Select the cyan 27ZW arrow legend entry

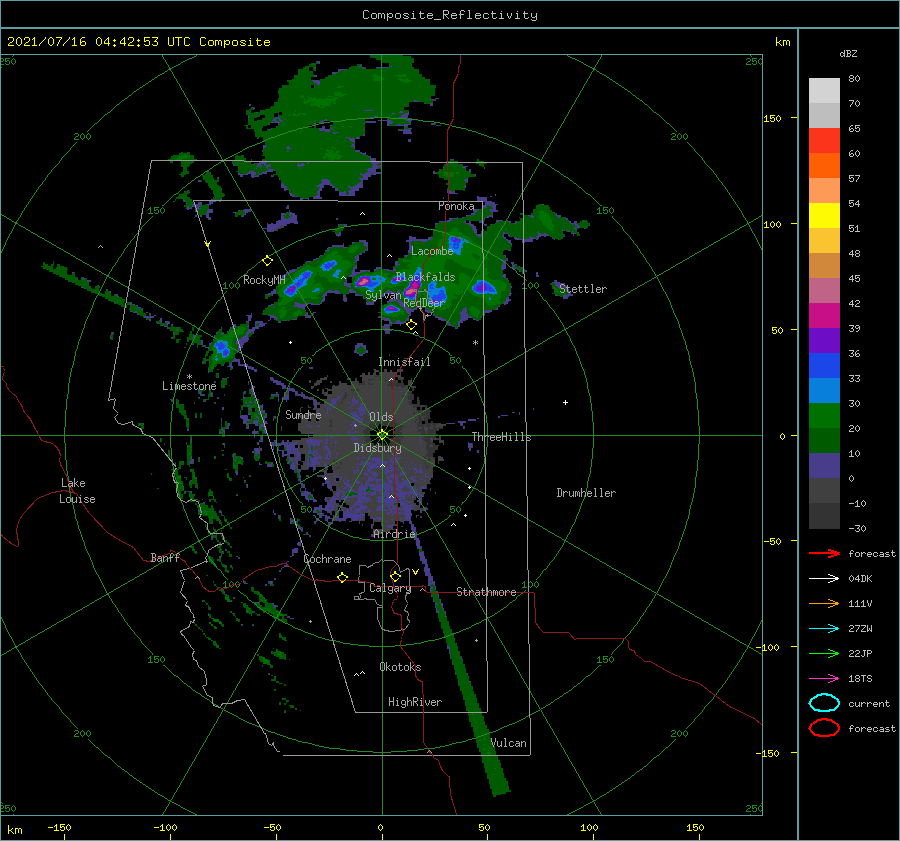(824, 629)
